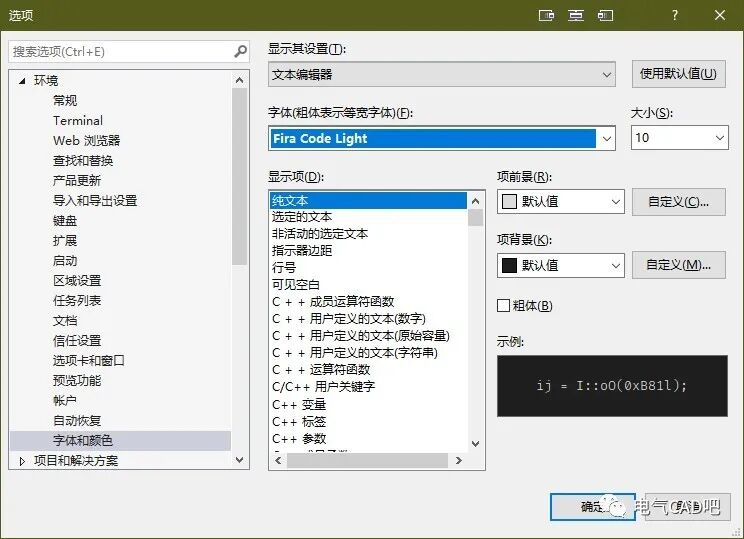The height and width of the screenshot is (539, 744).
Task: Select 启动 in options tree
Action: tap(65, 260)
